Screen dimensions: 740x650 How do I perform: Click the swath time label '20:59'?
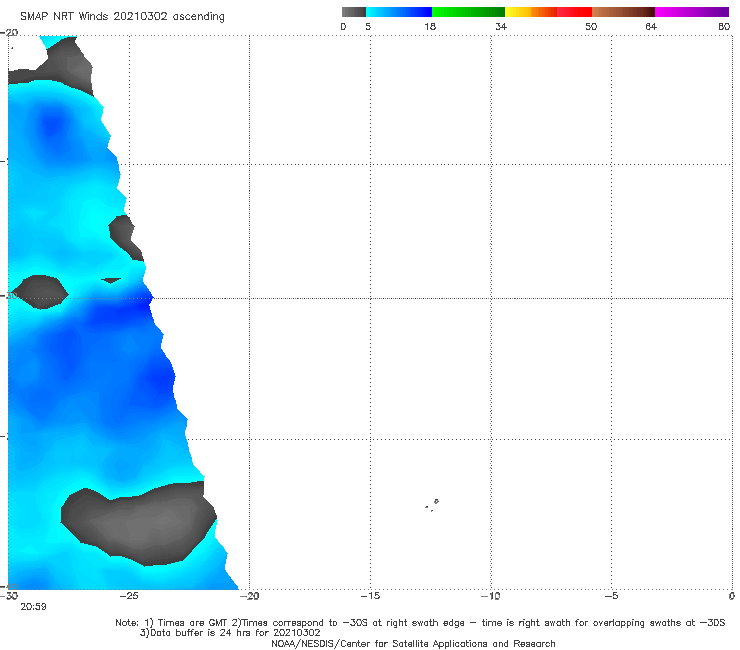click(34, 607)
